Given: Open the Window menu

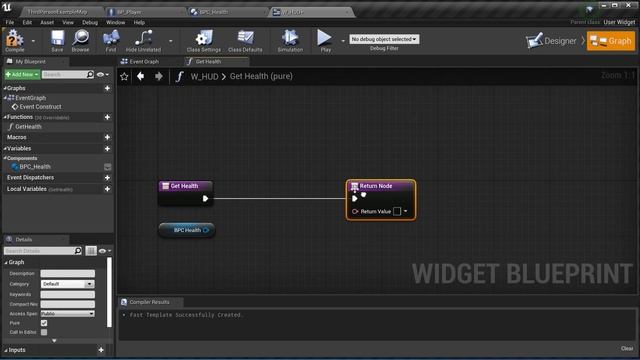Looking at the screenshot, I should [116, 22].
